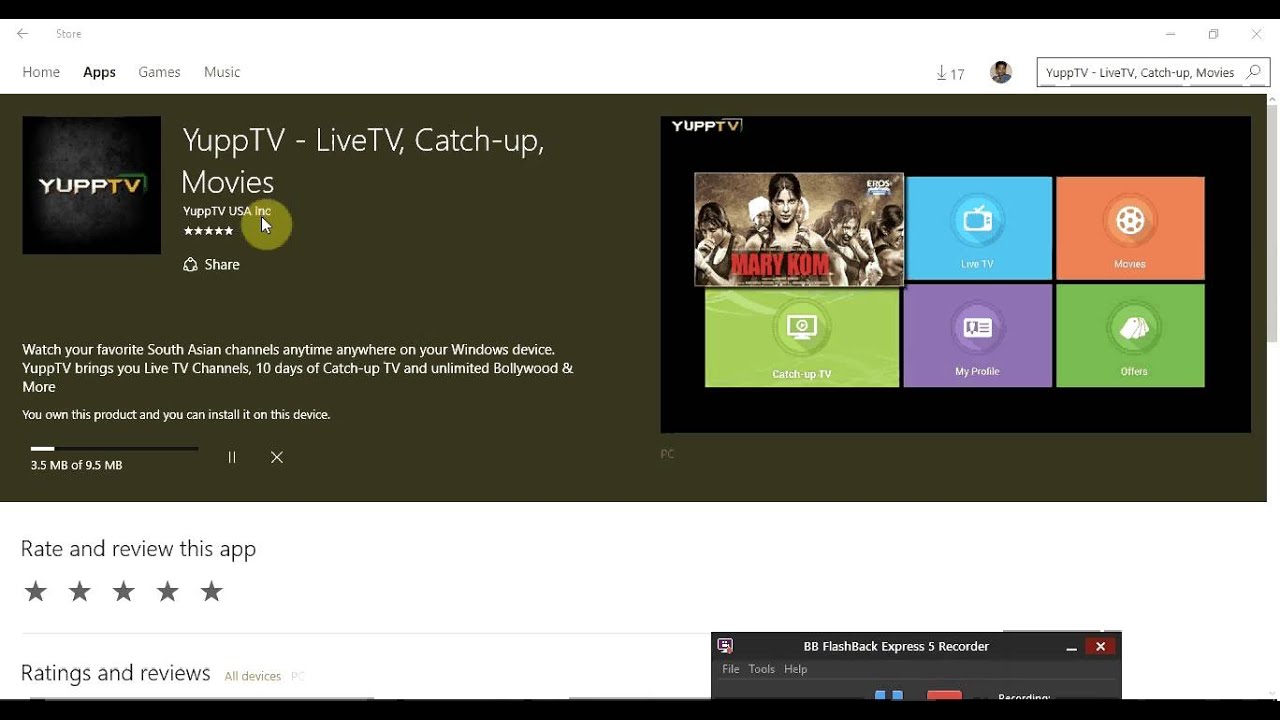Open Help menu in FlashBack Recorder
This screenshot has height=720, width=1280.
pyautogui.click(x=796, y=669)
